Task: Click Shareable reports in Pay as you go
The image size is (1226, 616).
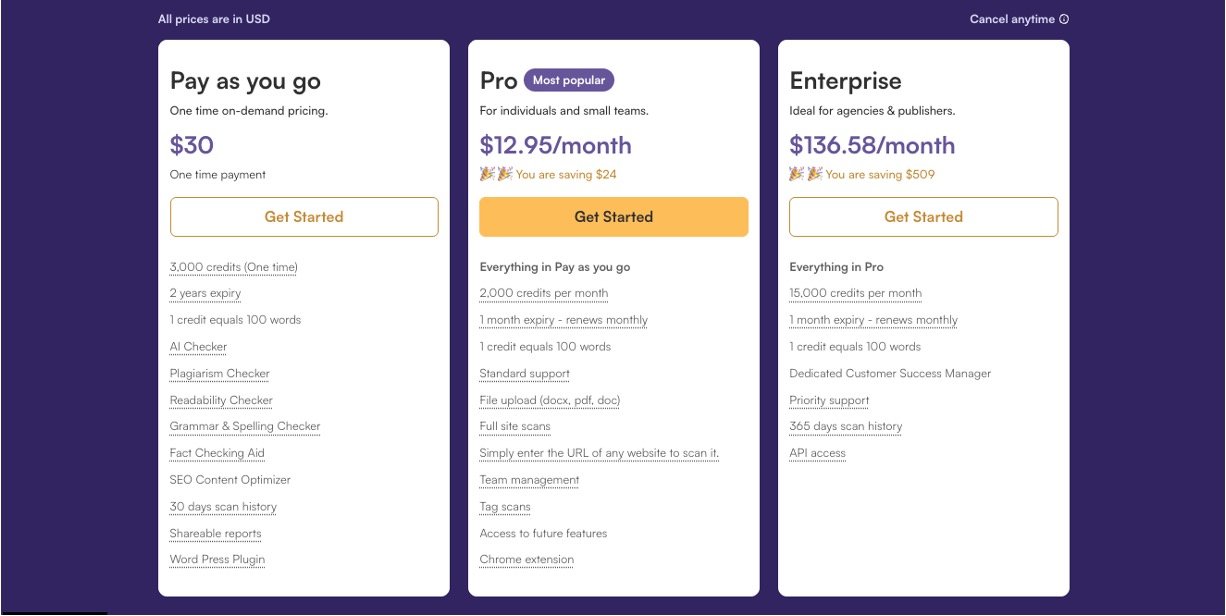Action: 215,534
